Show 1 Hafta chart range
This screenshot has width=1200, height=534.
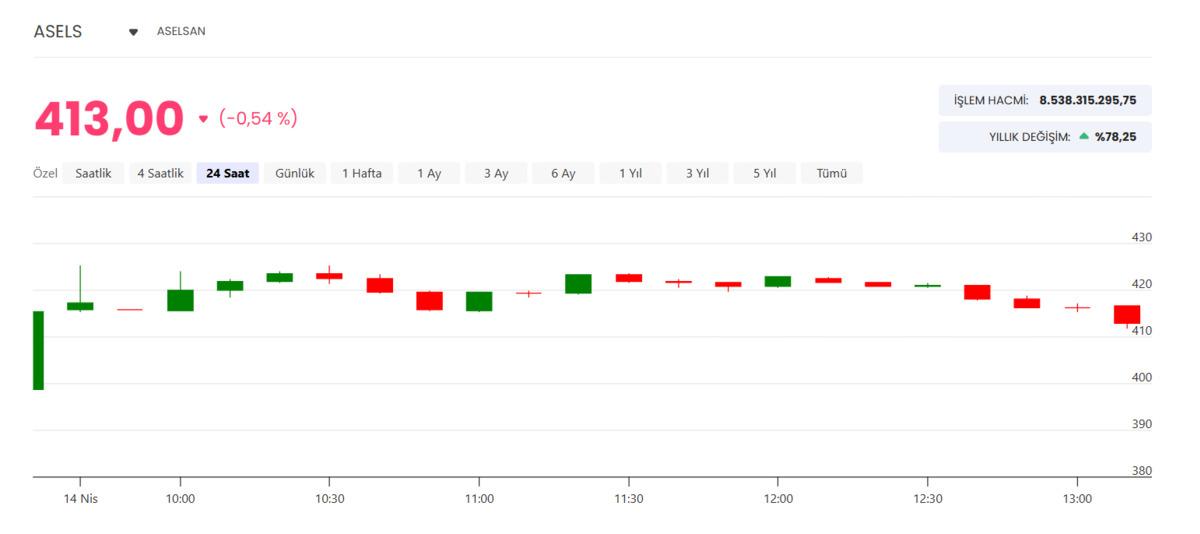pyautogui.click(x=361, y=173)
